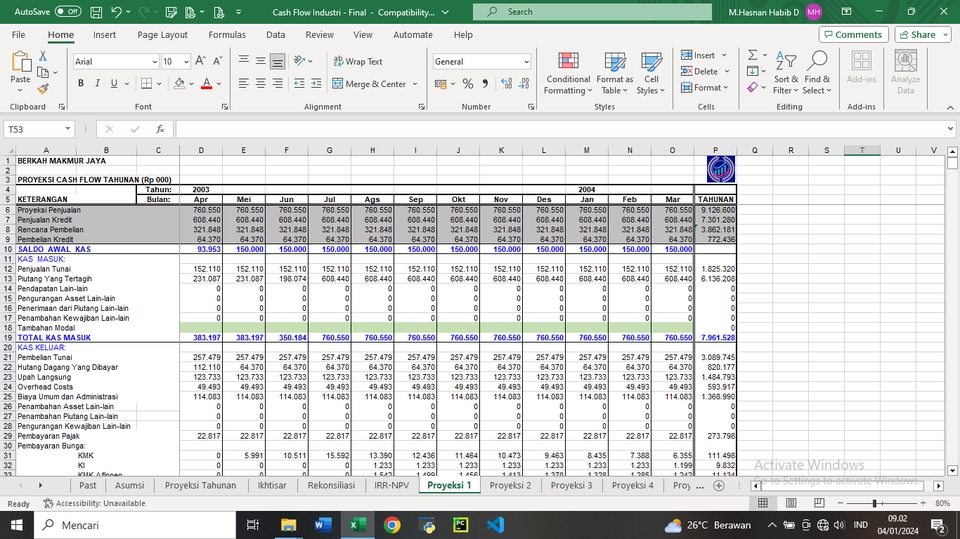Toggle the AutoSave switch
960x539 pixels.
[67, 12]
